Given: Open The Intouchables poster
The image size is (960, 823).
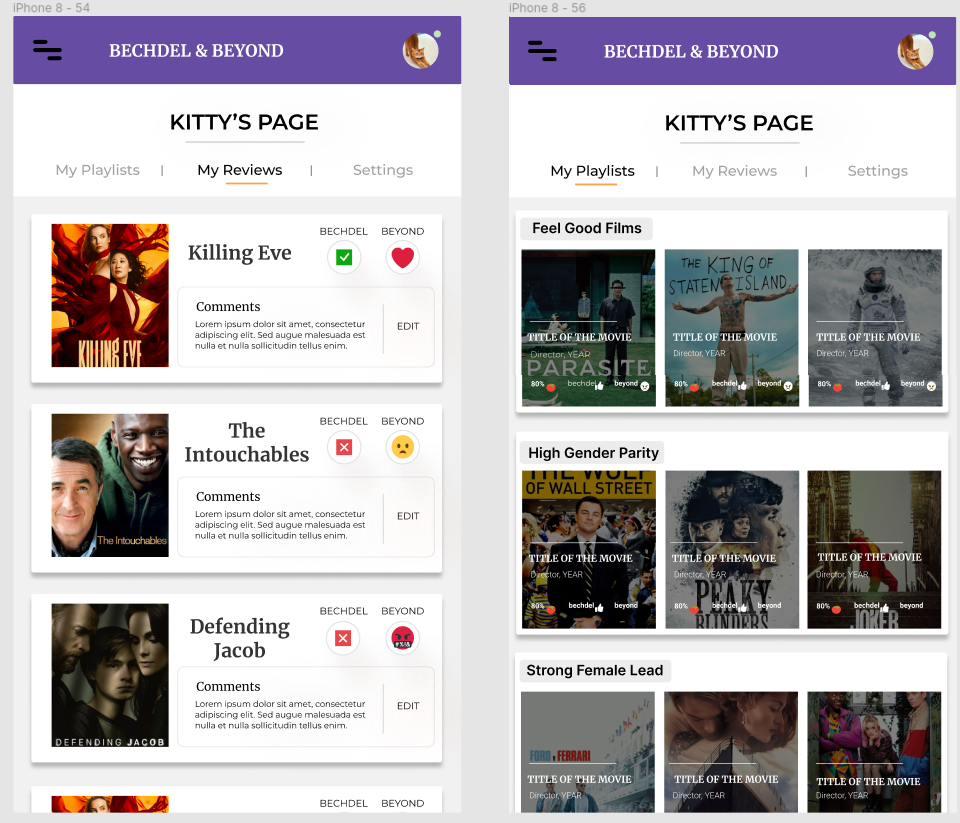Looking at the screenshot, I should (x=110, y=485).
